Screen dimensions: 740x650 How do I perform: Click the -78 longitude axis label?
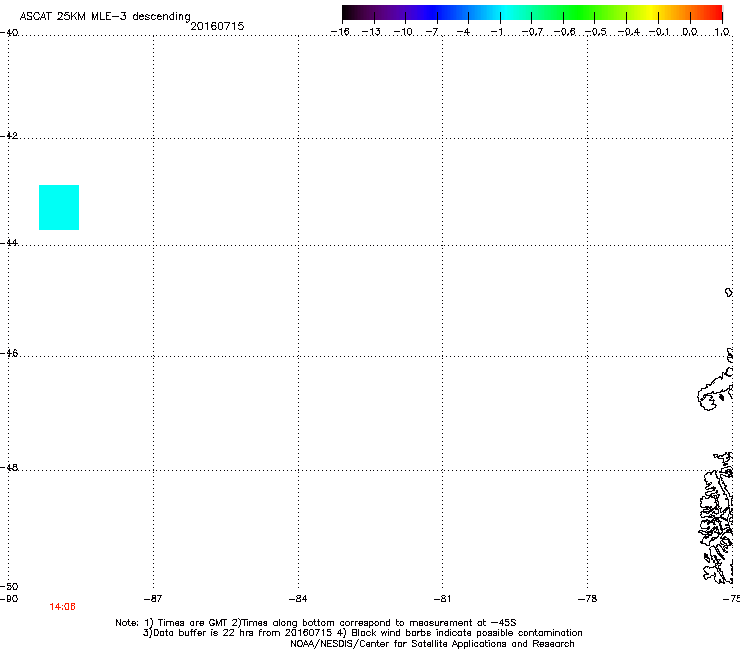point(588,599)
